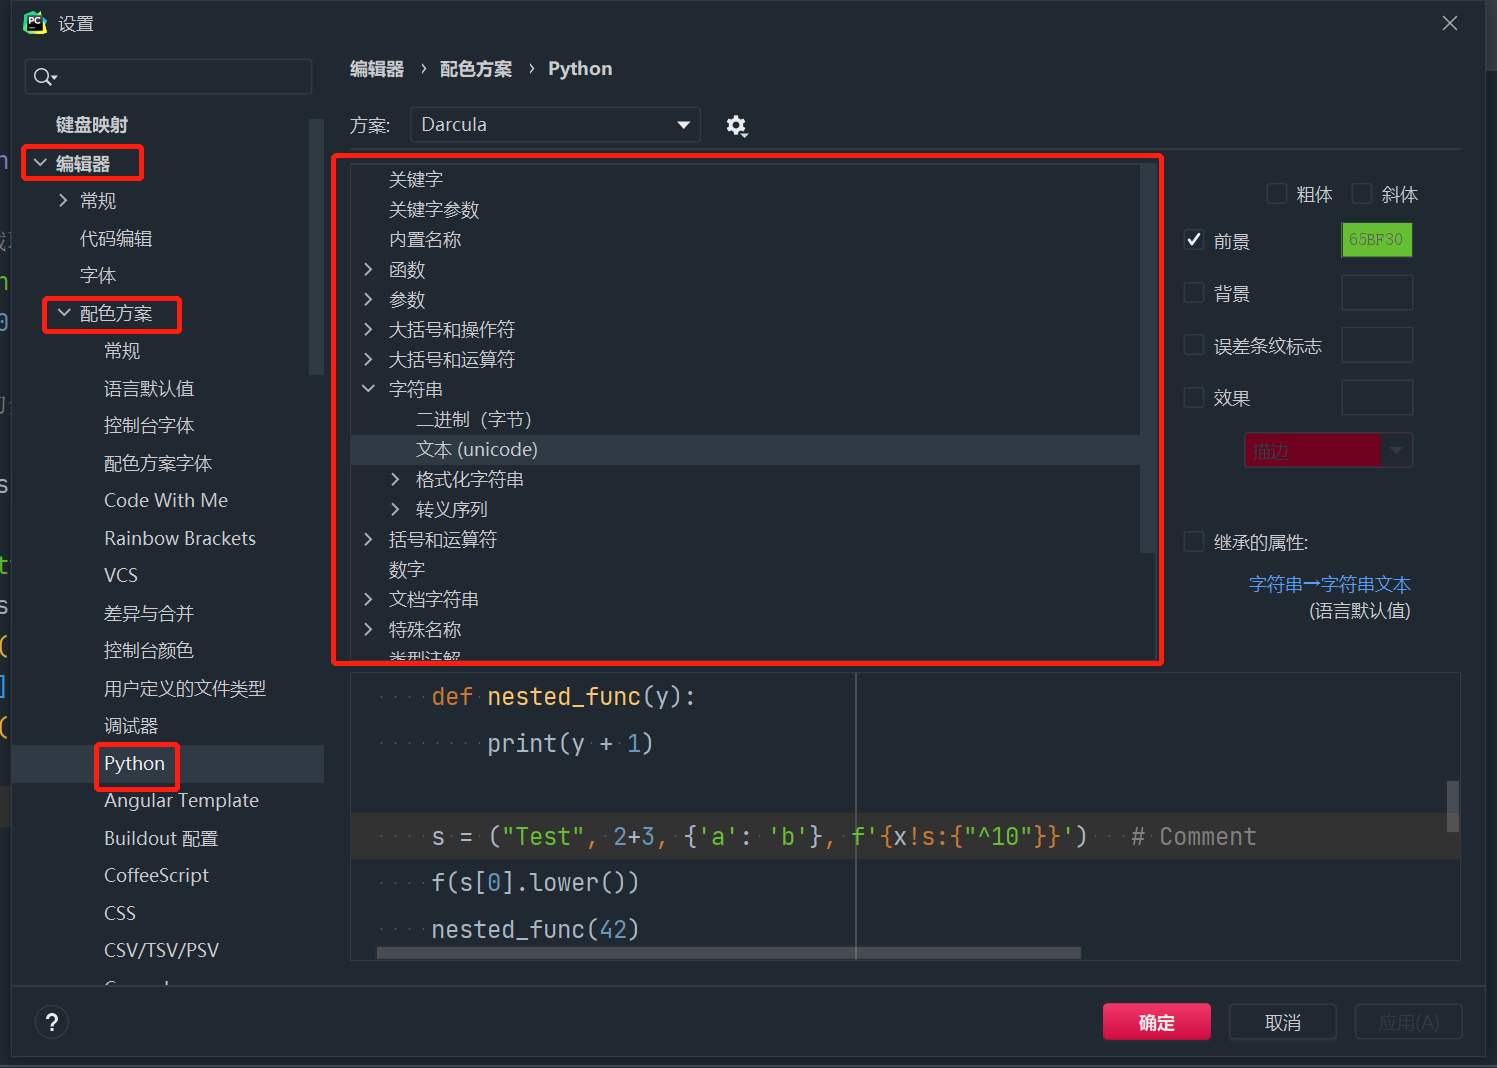Expand the 函数 category
This screenshot has width=1497, height=1068.
click(x=368, y=269)
